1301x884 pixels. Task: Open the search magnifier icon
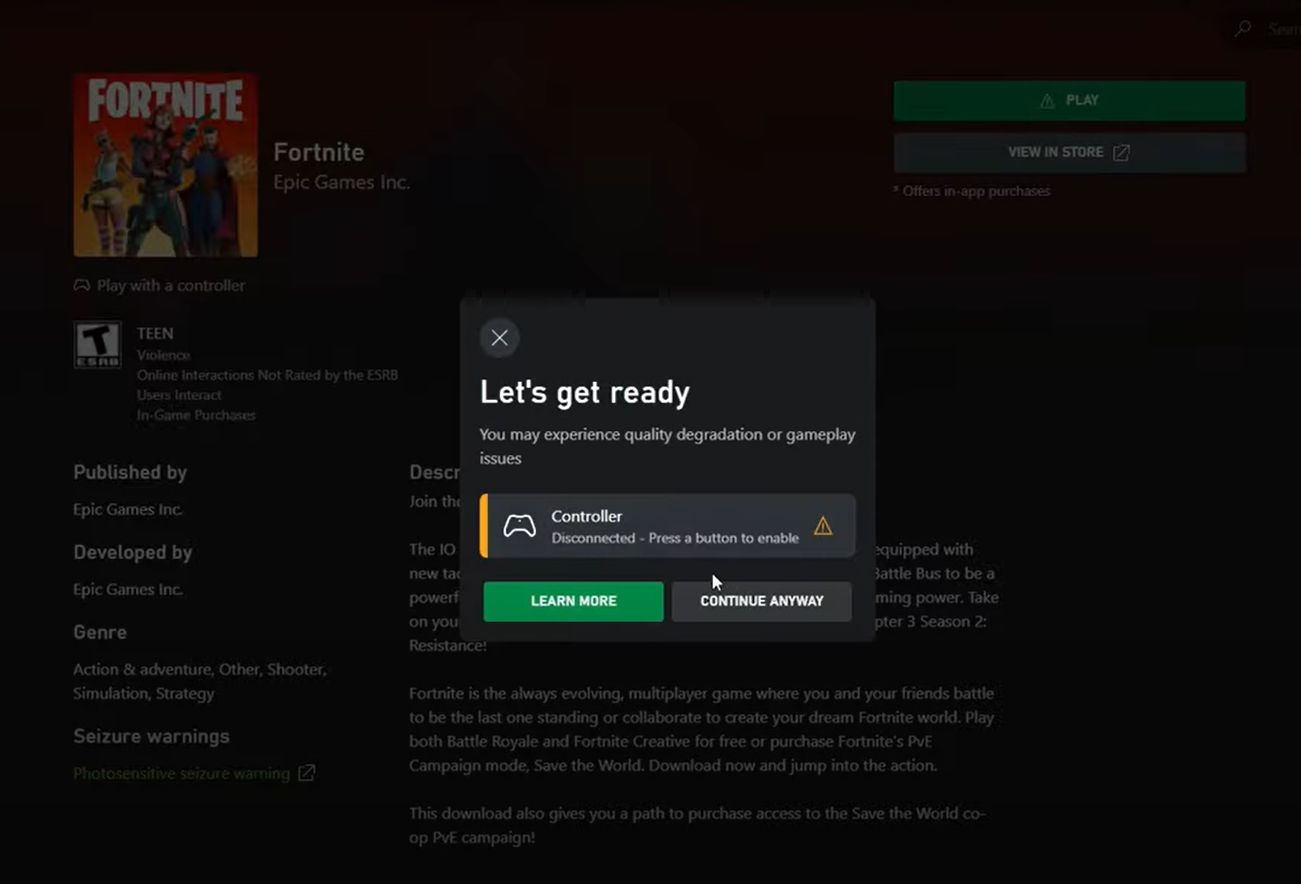(1243, 29)
